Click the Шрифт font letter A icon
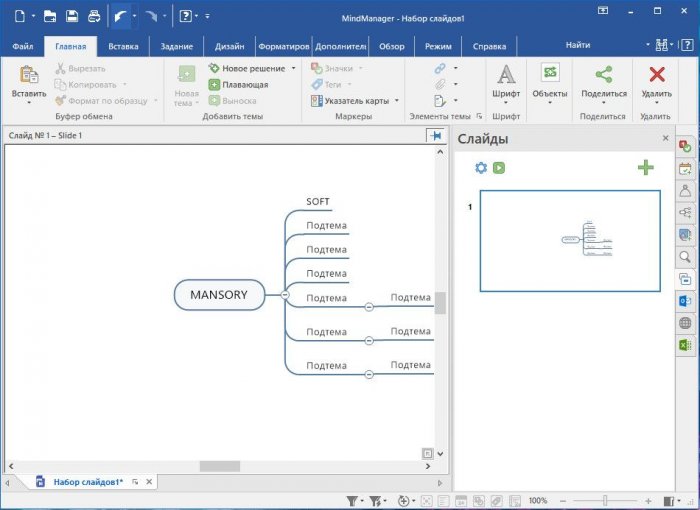Screen dimensions: 700x510 coord(506,75)
